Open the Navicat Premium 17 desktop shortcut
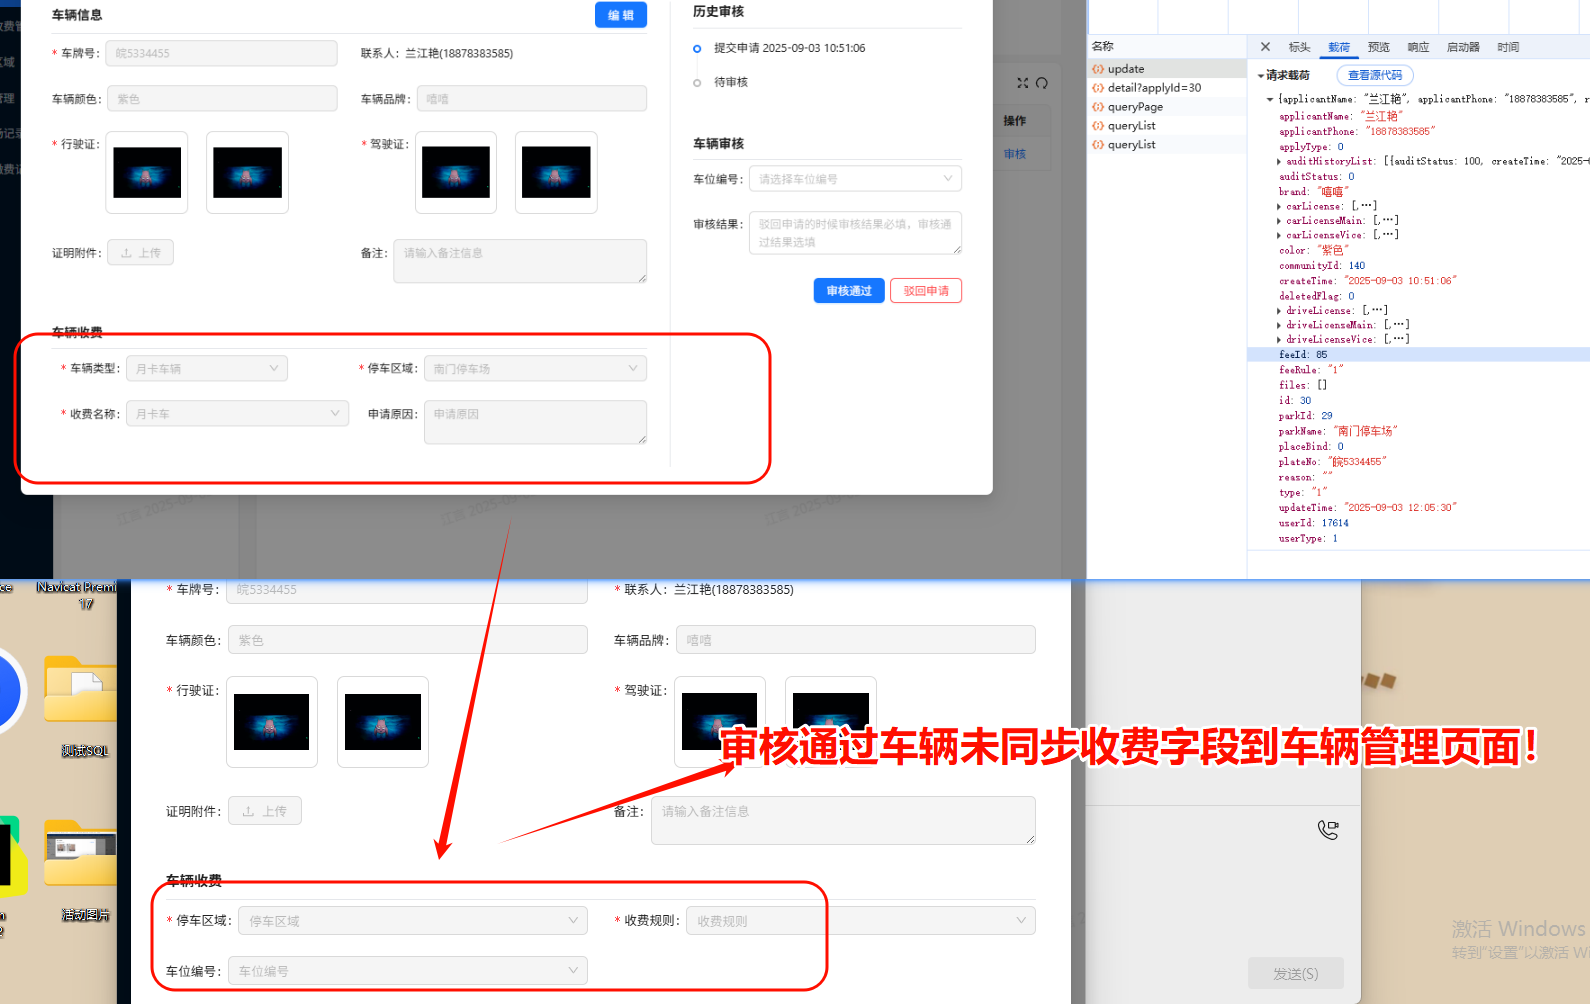 tap(78, 595)
